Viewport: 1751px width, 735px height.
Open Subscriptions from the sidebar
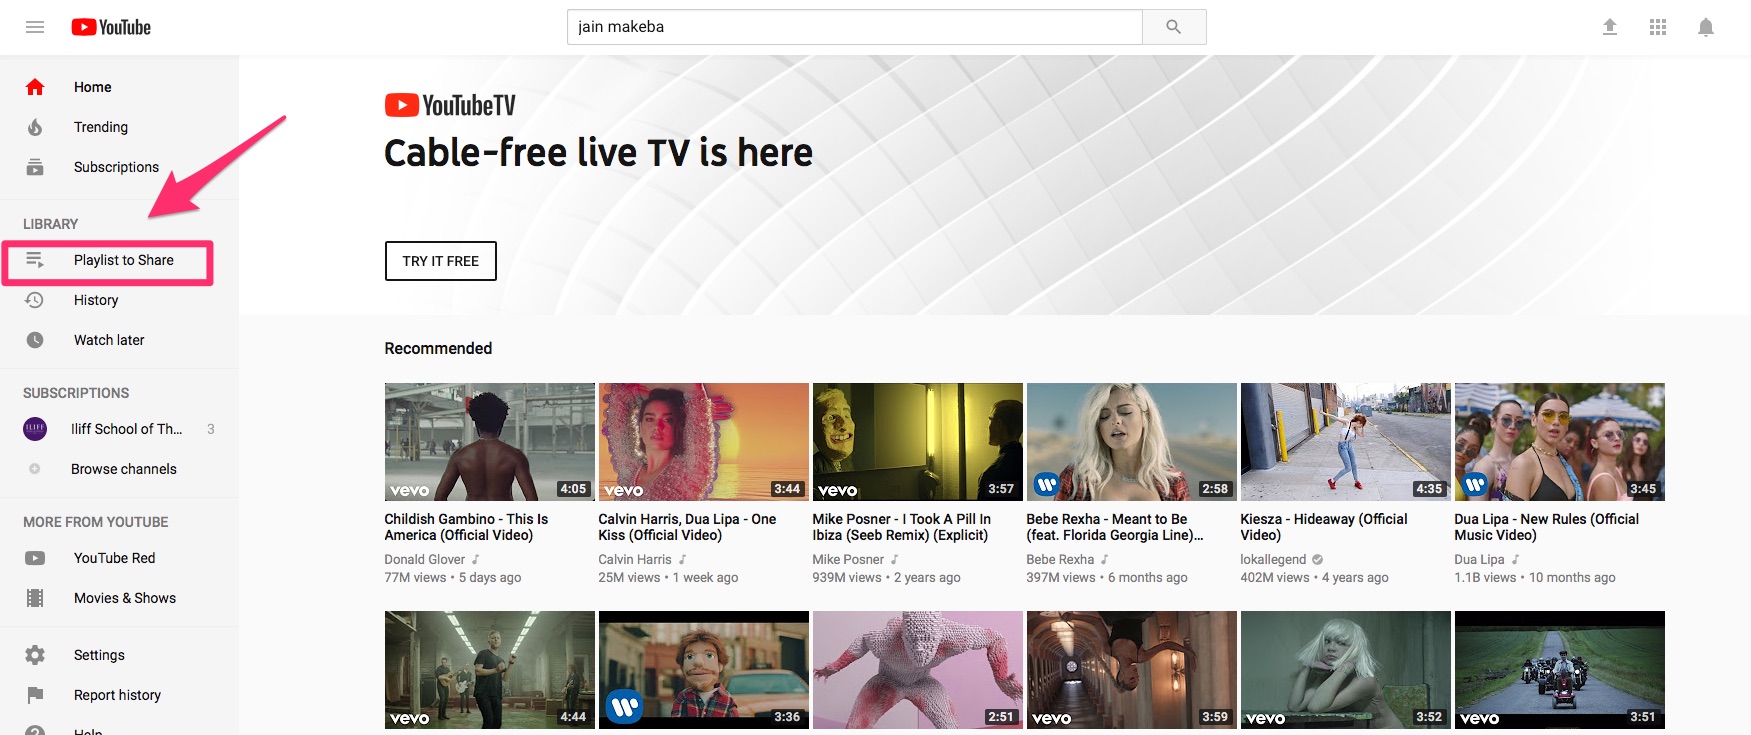tap(116, 167)
